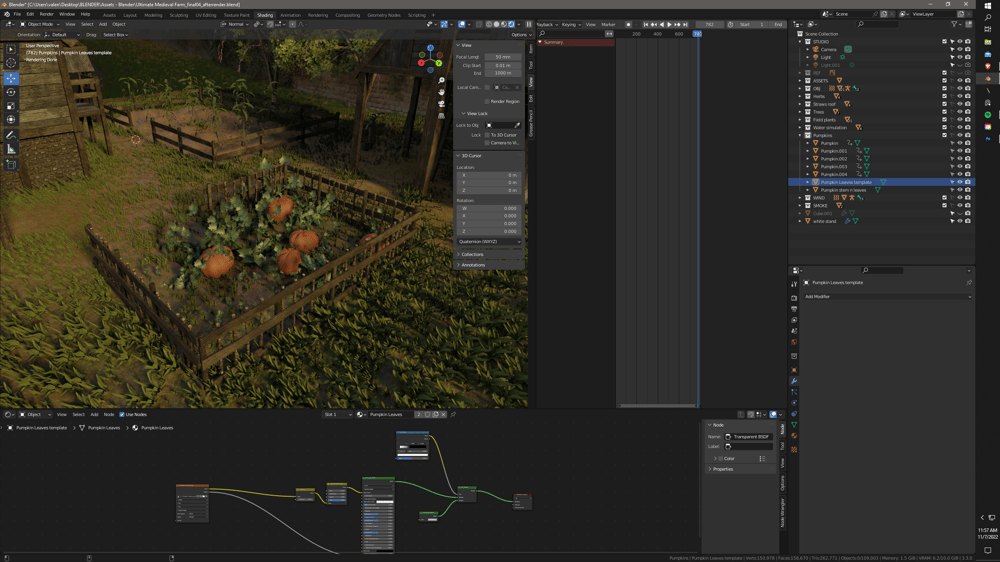Open the Physics properties icon
The height and width of the screenshot is (562, 1000).
794,403
